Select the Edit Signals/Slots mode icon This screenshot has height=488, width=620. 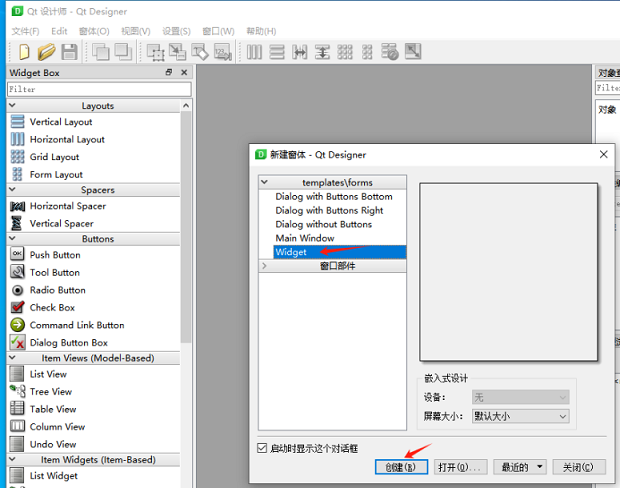coord(178,52)
